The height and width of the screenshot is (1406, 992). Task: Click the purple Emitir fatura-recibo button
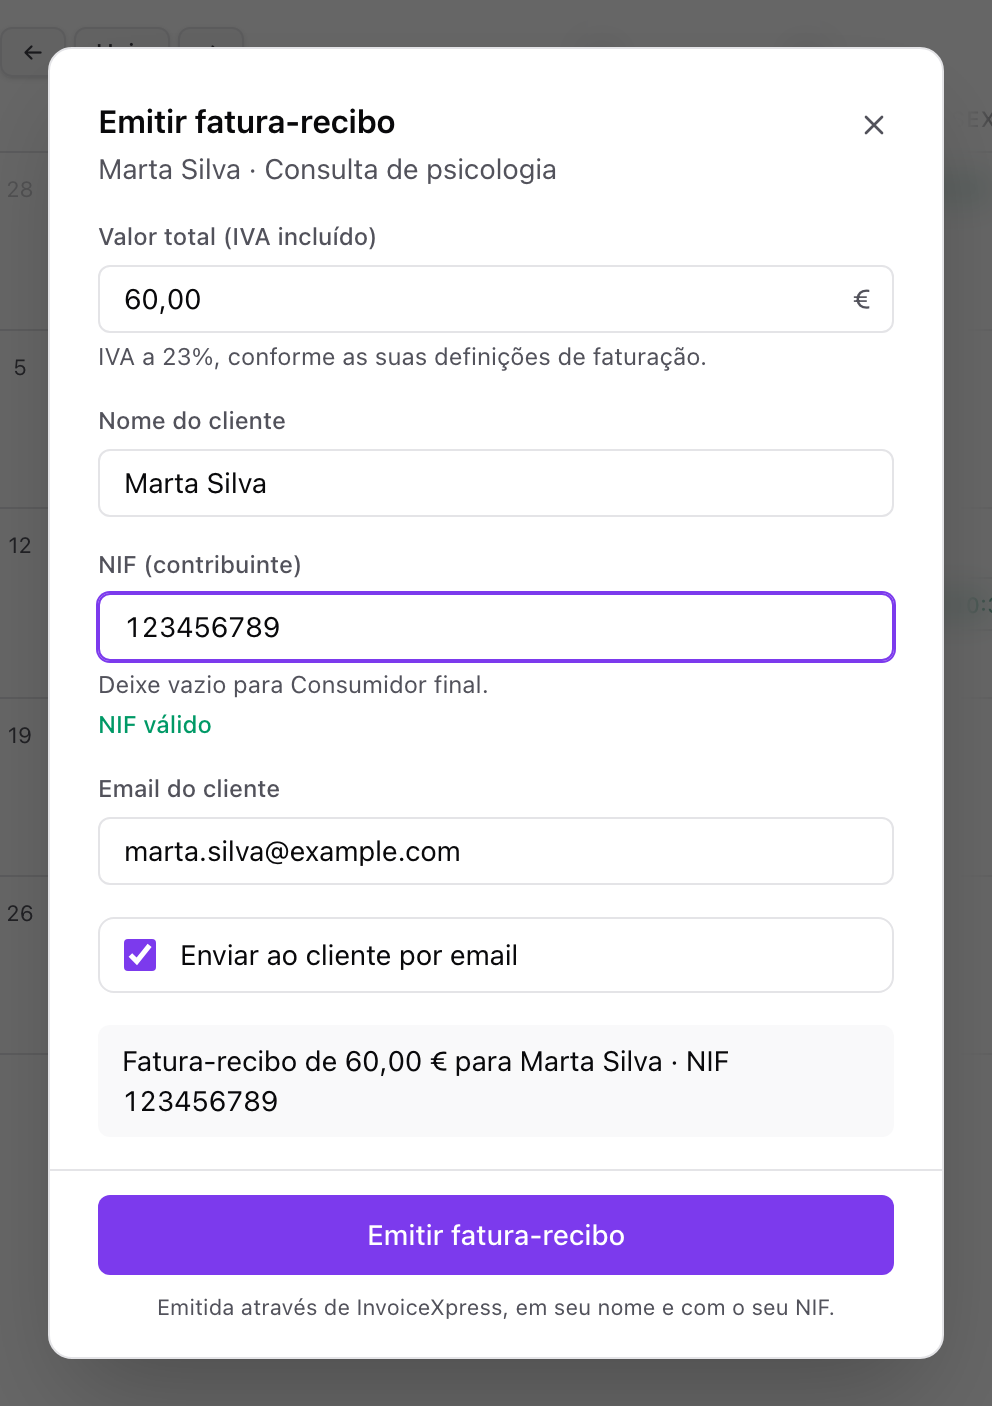[496, 1235]
